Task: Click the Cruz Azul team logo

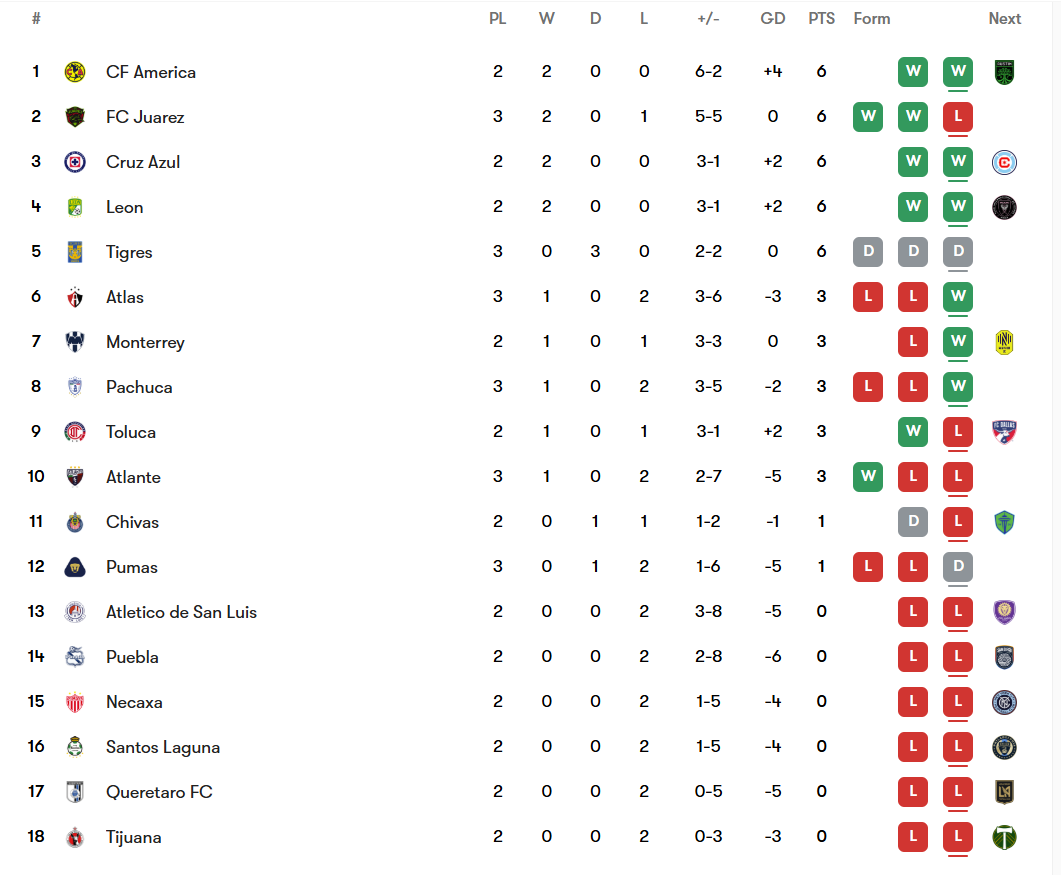Action: (x=74, y=162)
